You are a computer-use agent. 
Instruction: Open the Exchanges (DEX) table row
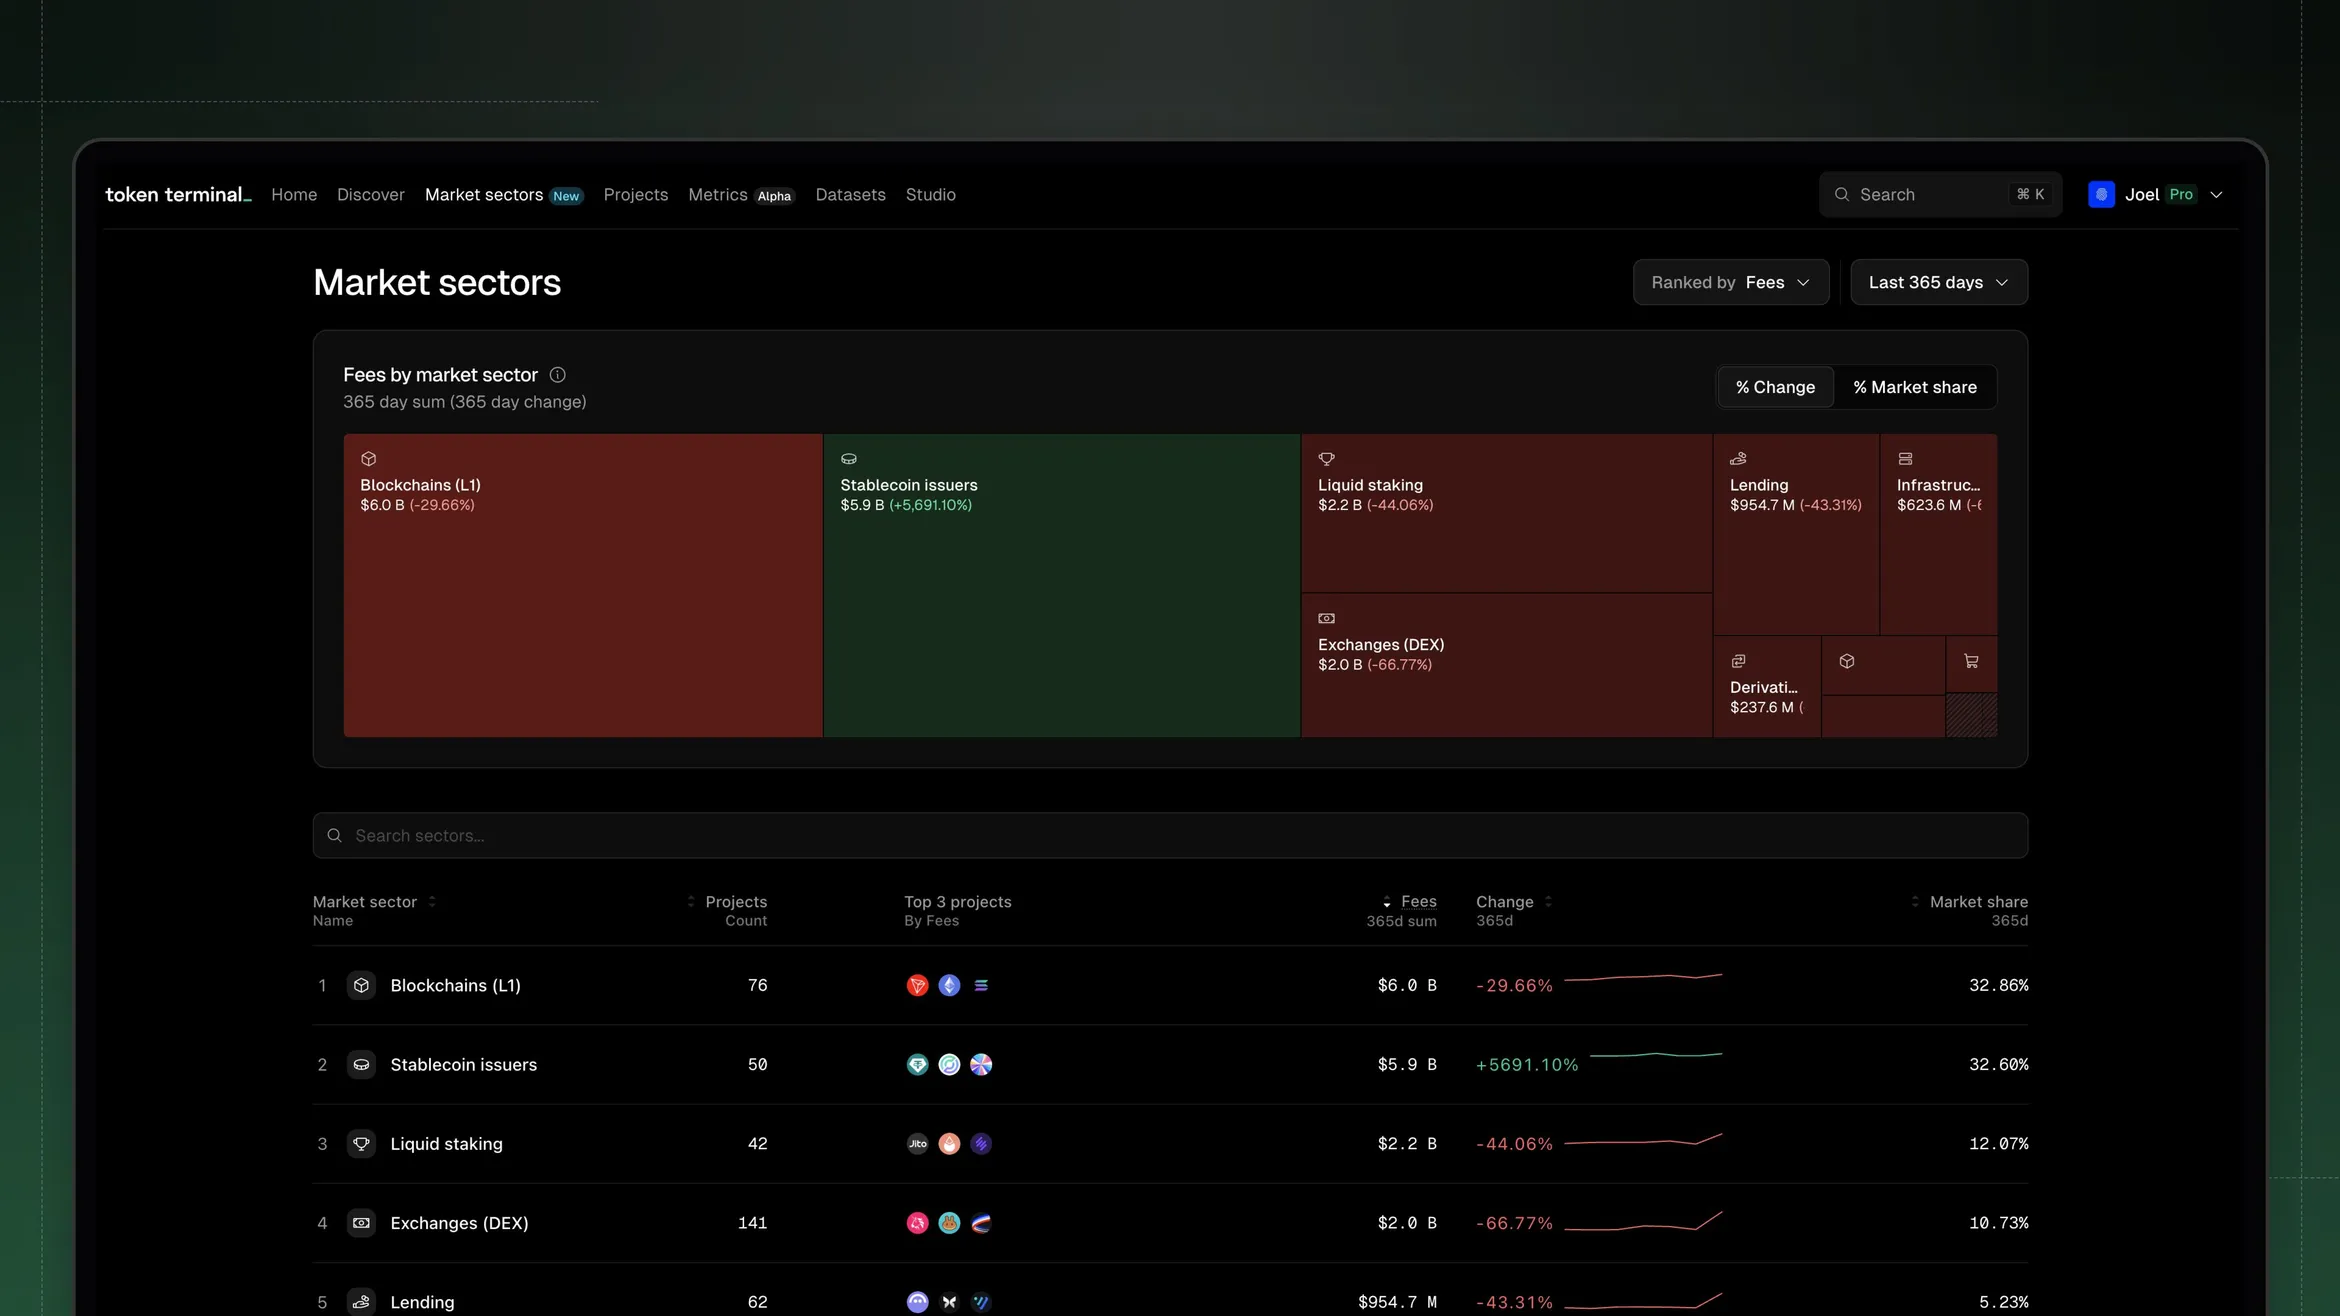click(x=1170, y=1222)
